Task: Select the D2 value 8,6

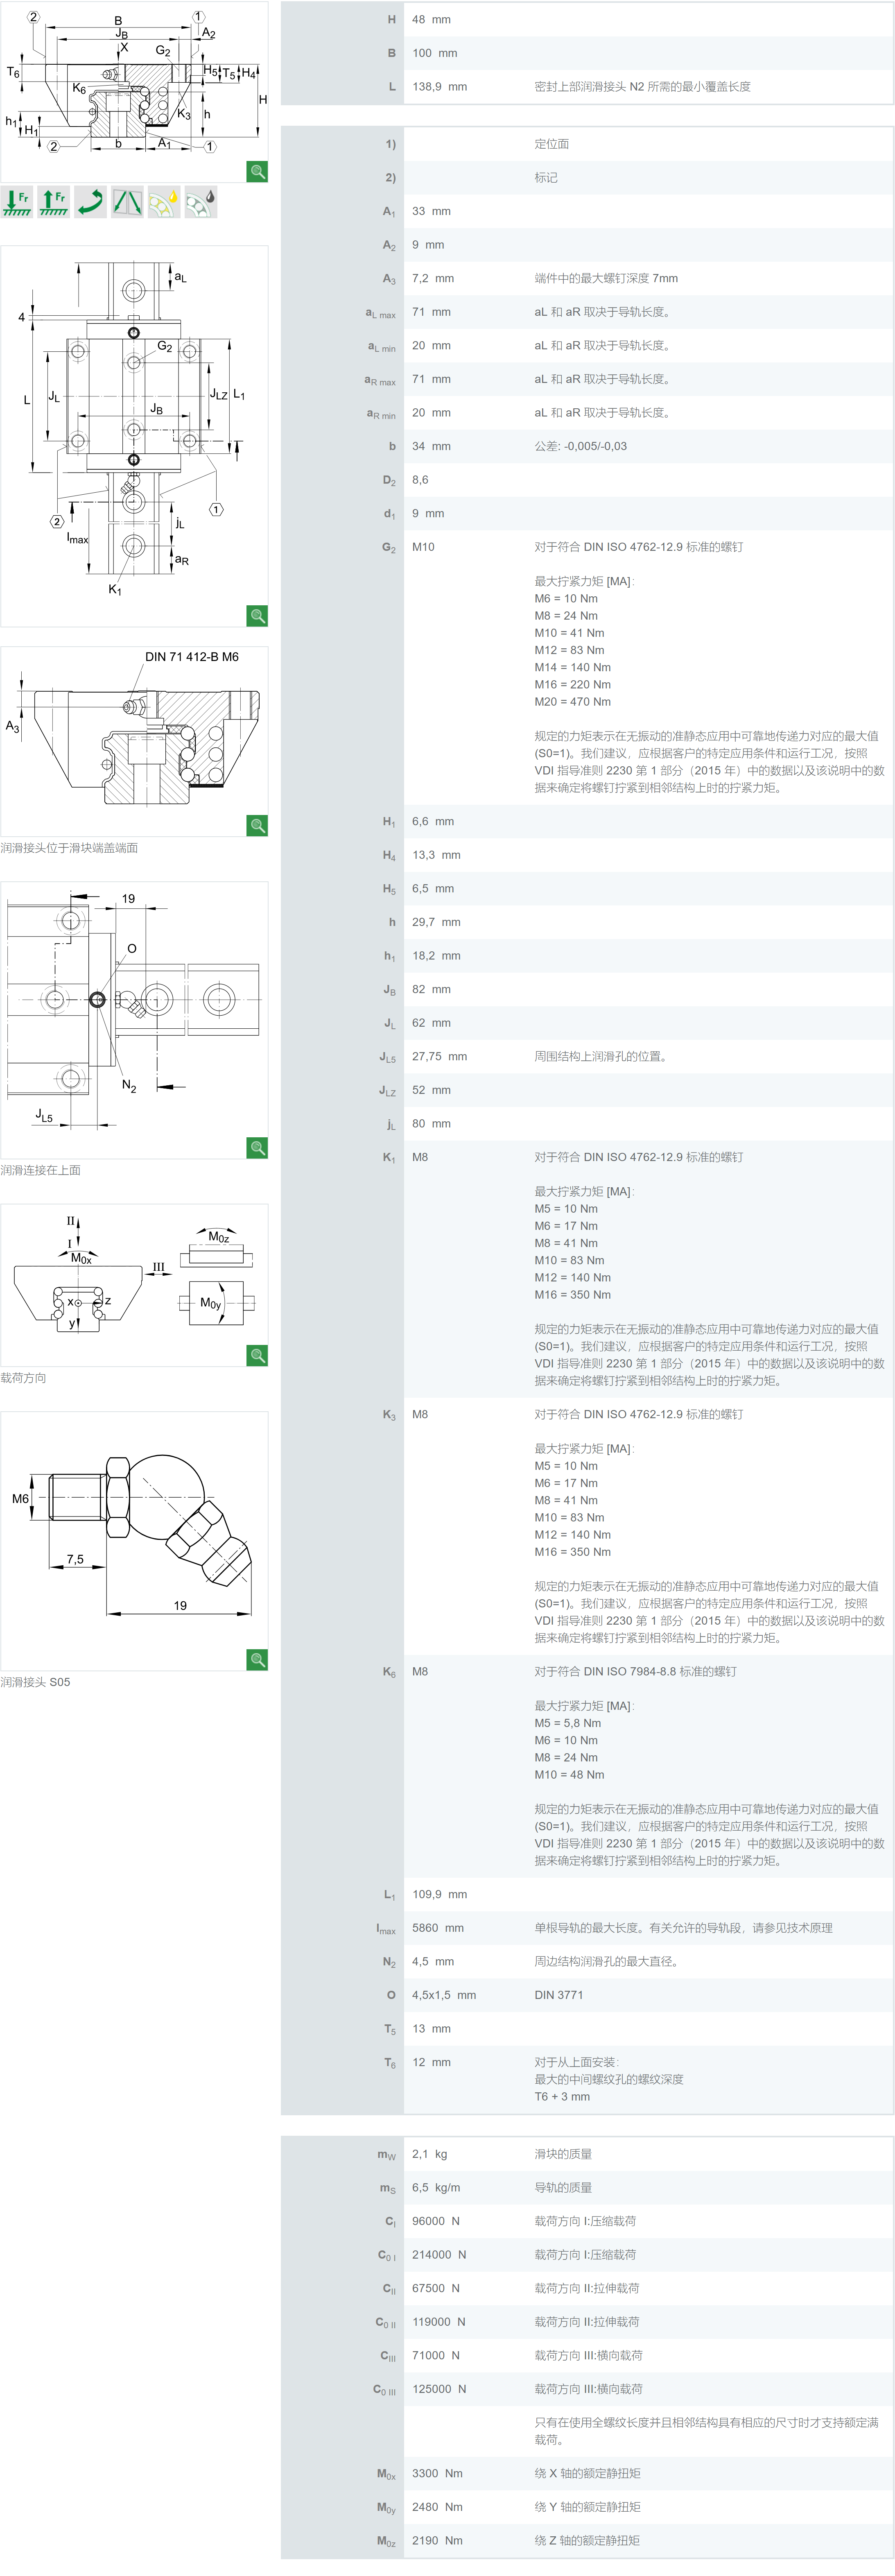Action: coord(420,480)
